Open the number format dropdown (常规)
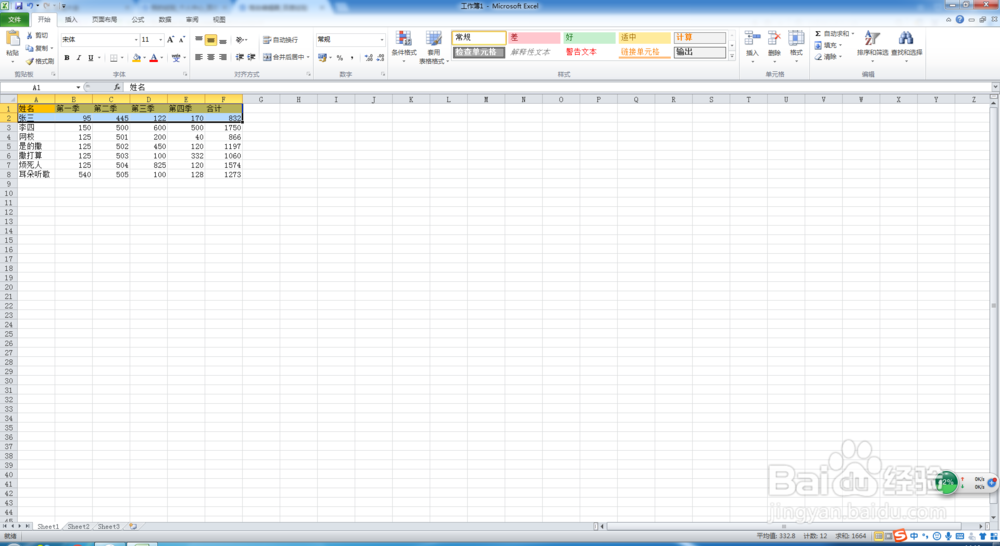The image size is (1000, 546). point(382,40)
